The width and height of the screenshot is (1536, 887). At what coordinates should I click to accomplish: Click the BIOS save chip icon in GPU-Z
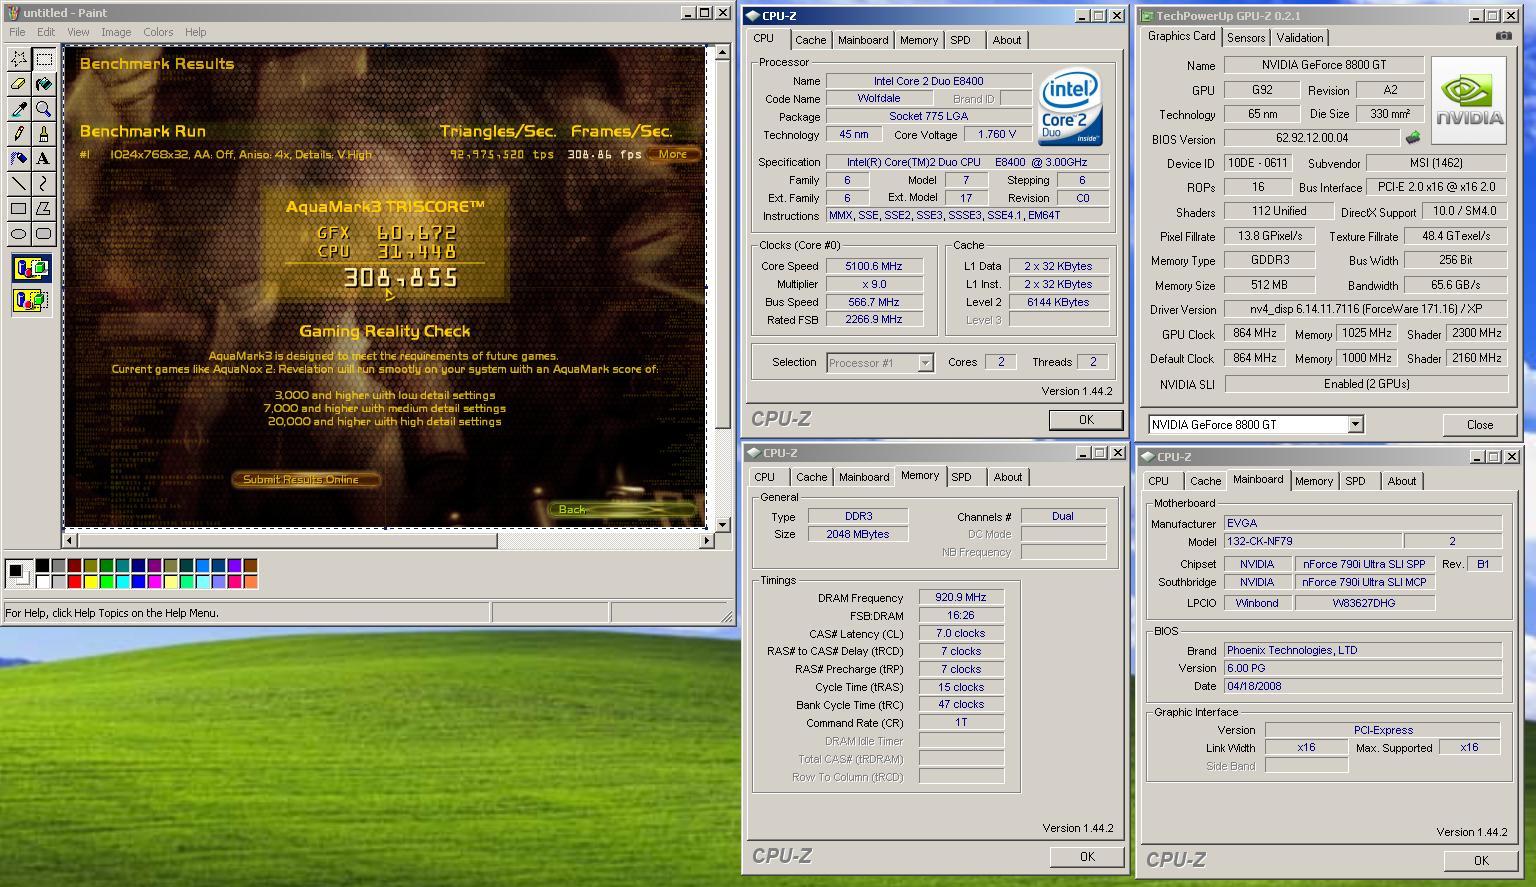(1413, 138)
